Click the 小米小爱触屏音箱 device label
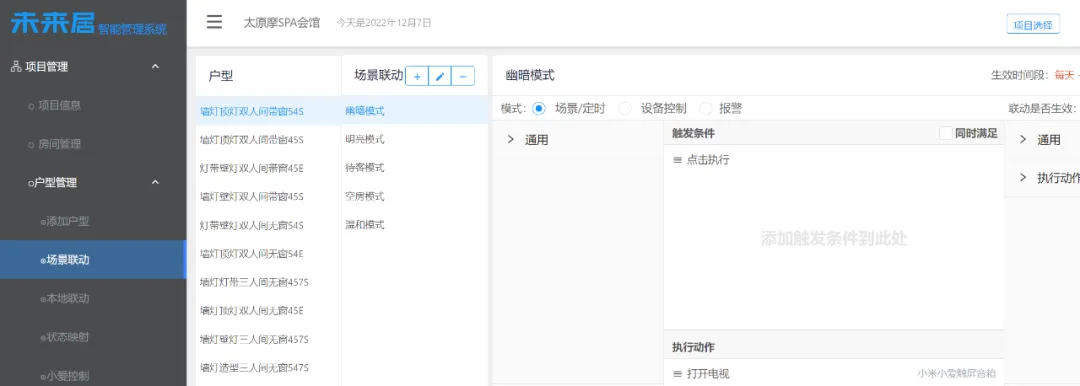 [x=957, y=374]
